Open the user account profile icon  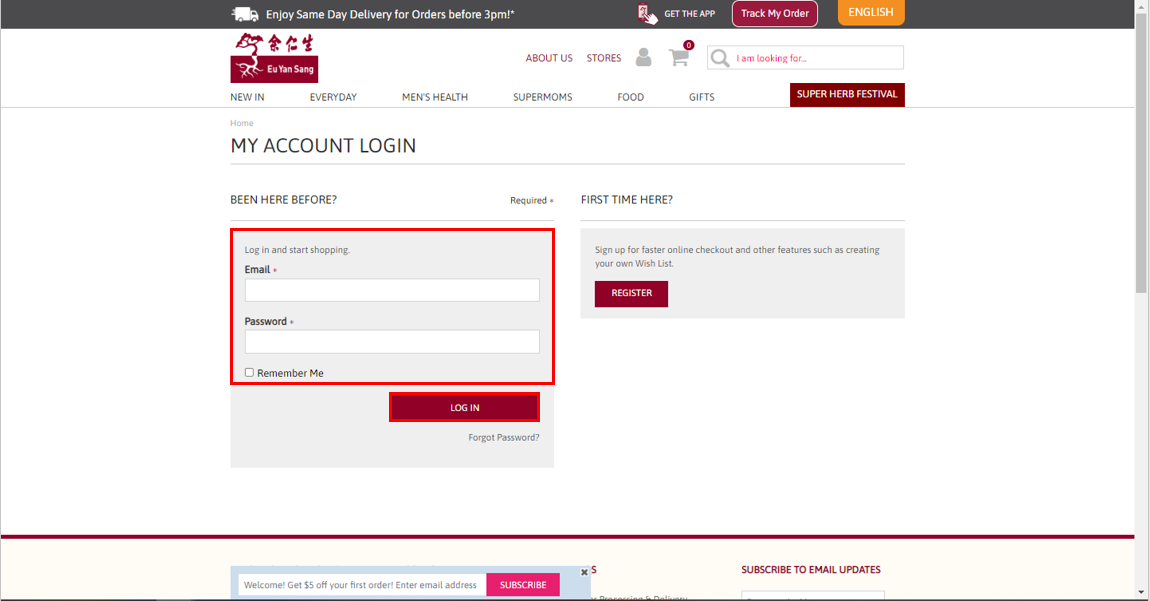[643, 57]
